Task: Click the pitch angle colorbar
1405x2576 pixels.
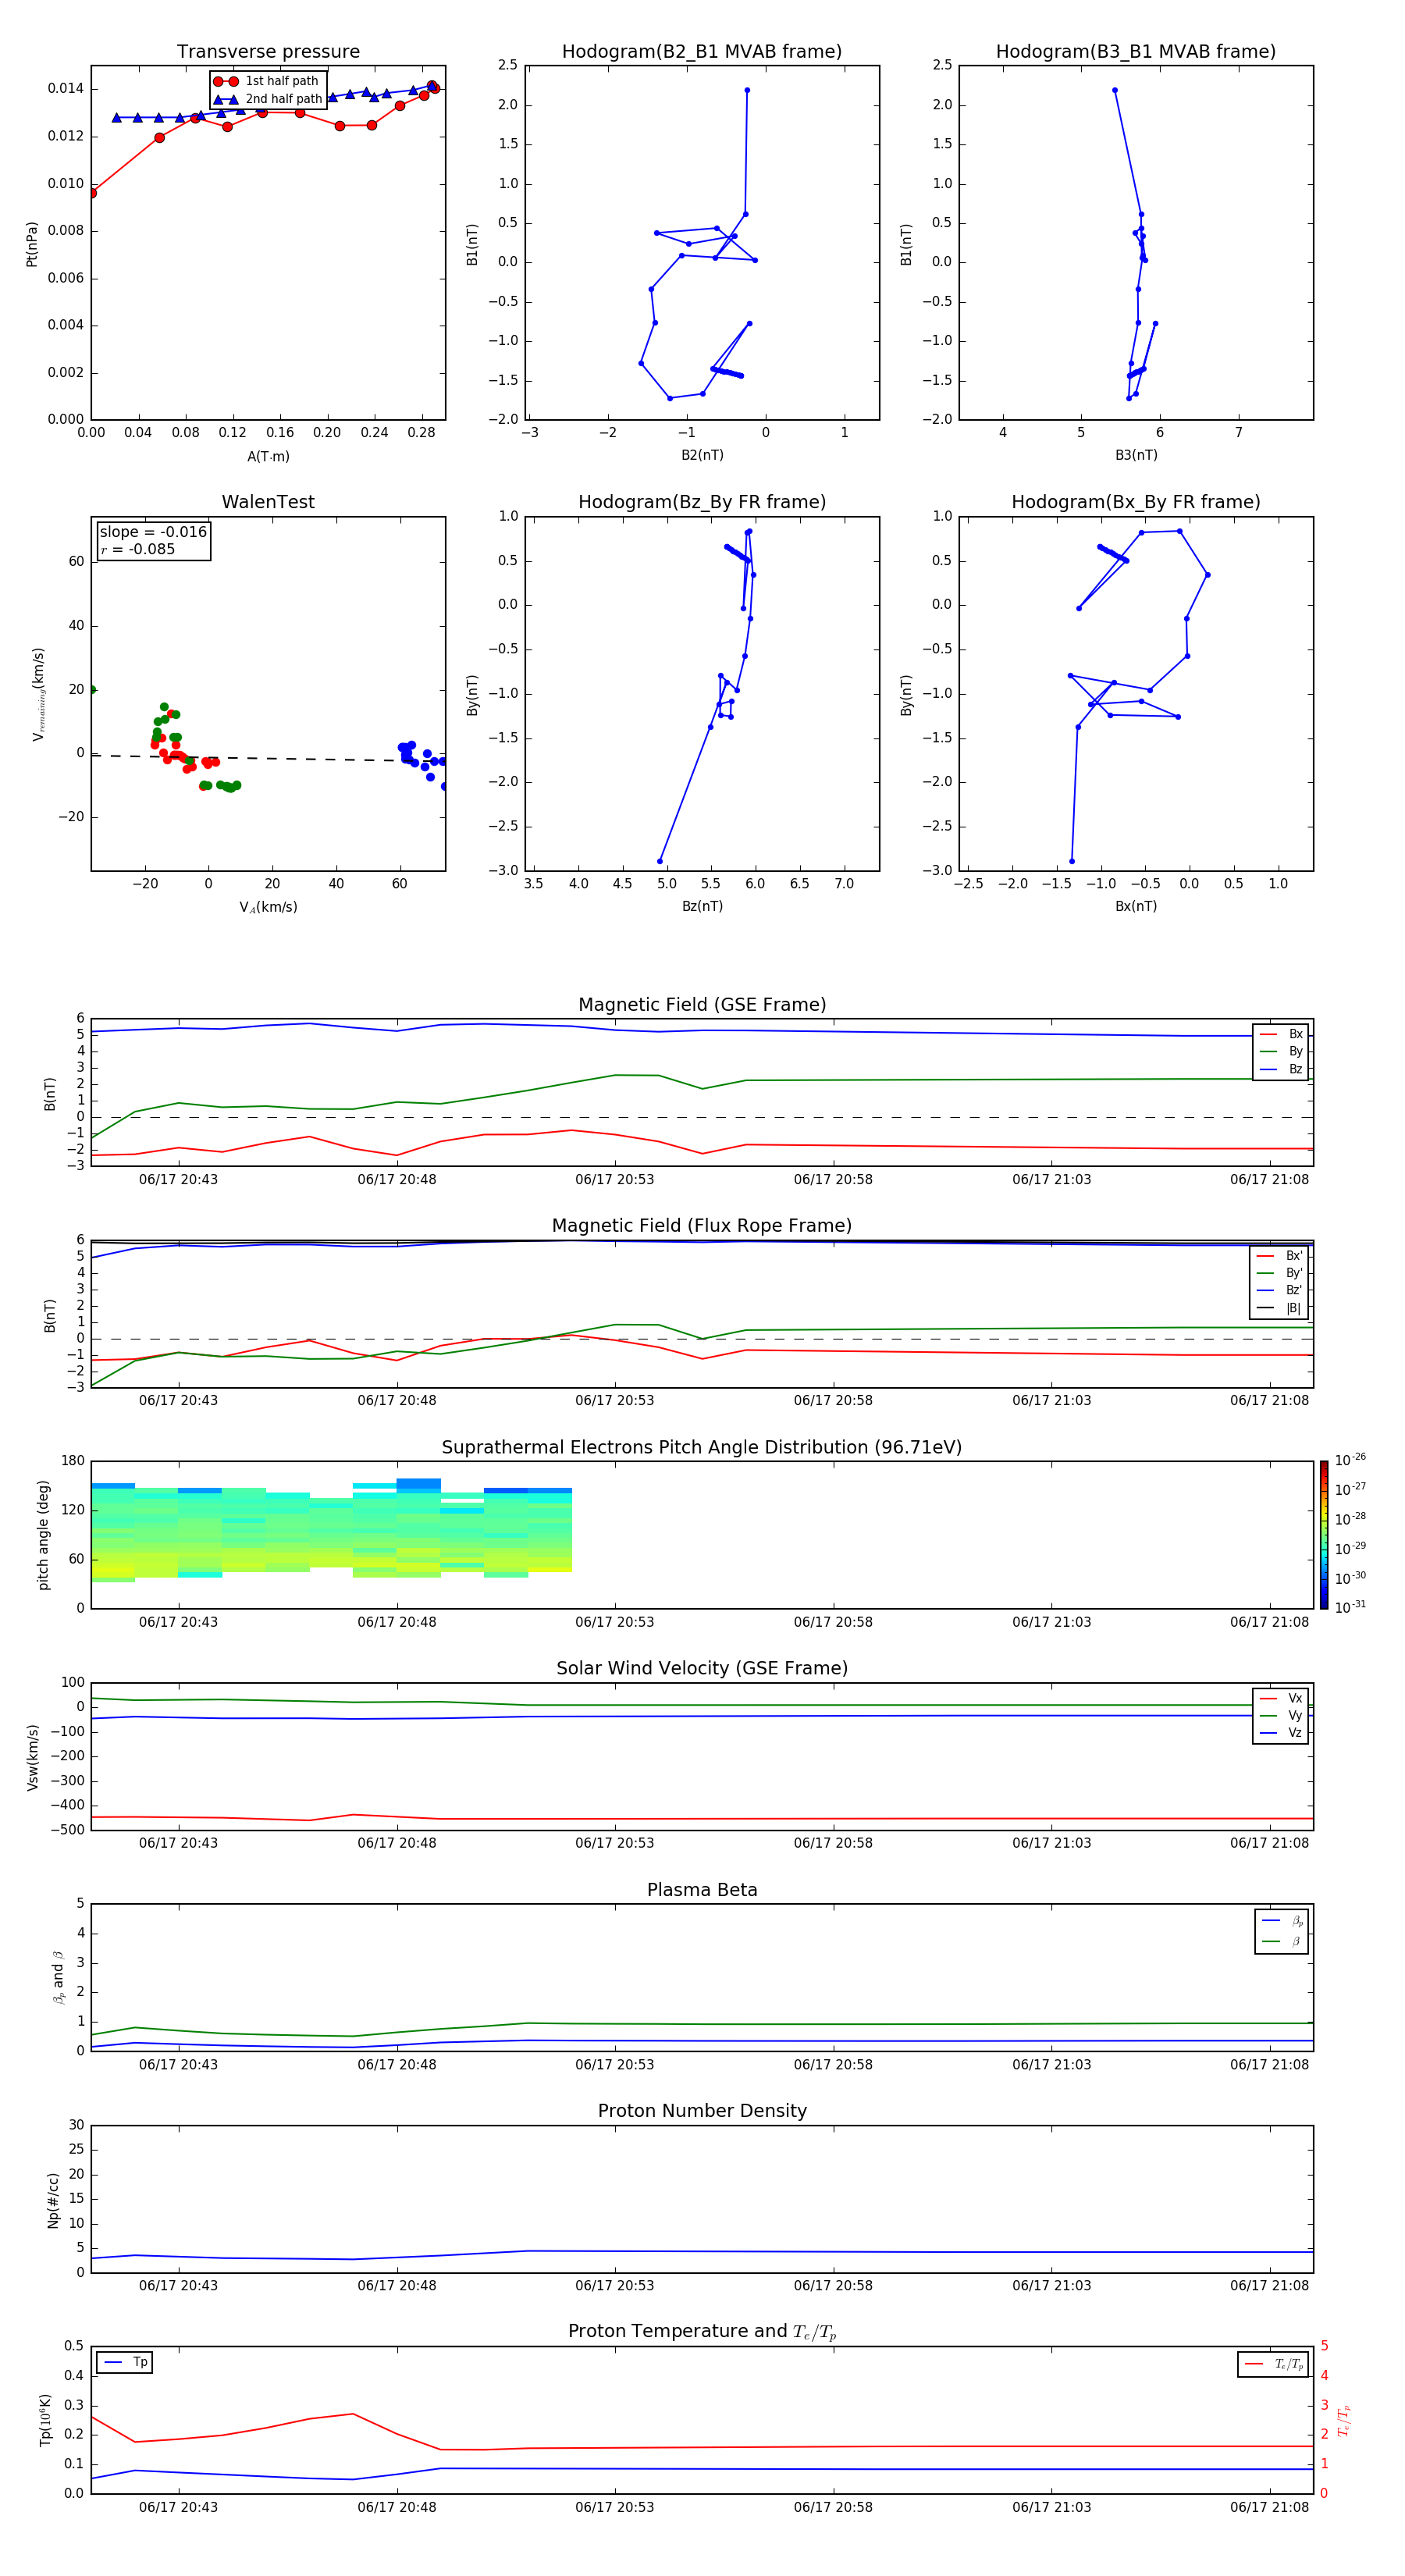Action: pyautogui.click(x=1324, y=1535)
